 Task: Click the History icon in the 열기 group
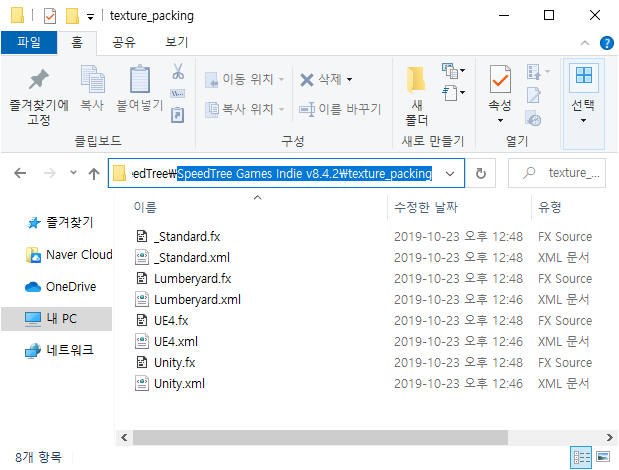coord(533,118)
